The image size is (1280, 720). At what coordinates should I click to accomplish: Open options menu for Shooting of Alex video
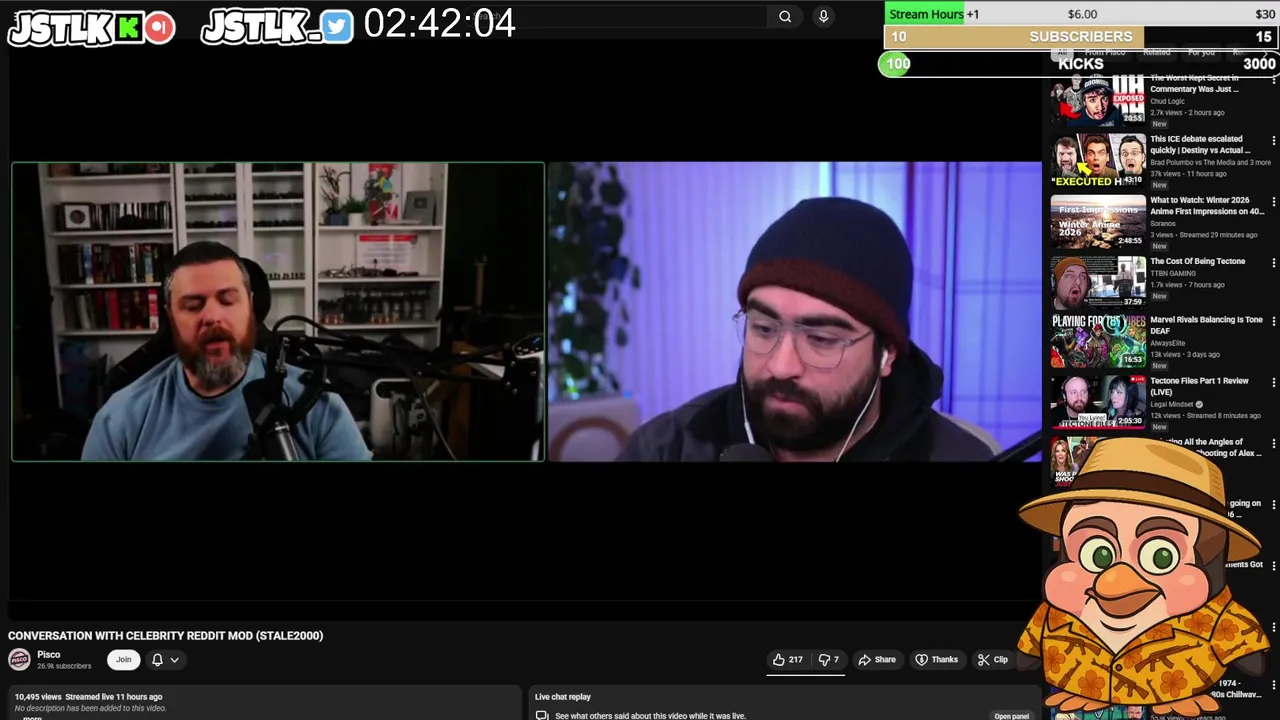click(1273, 444)
